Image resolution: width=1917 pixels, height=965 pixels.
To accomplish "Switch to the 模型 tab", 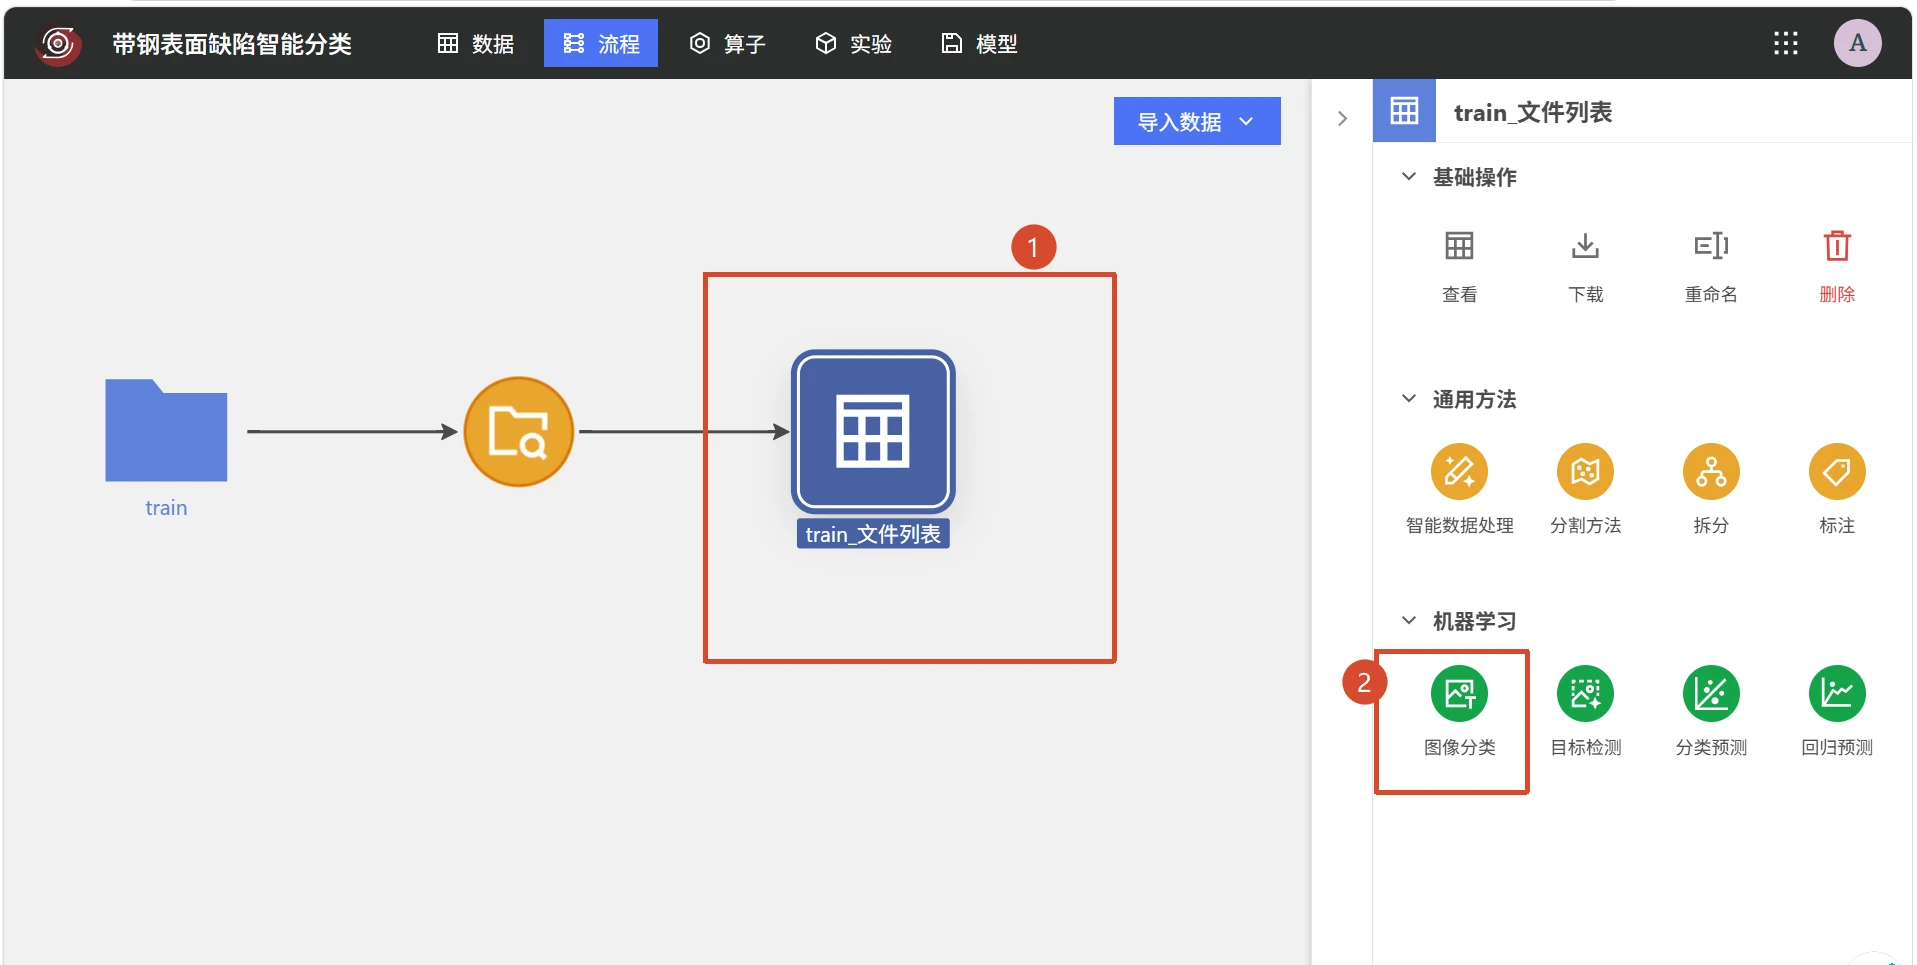I will click(x=979, y=43).
